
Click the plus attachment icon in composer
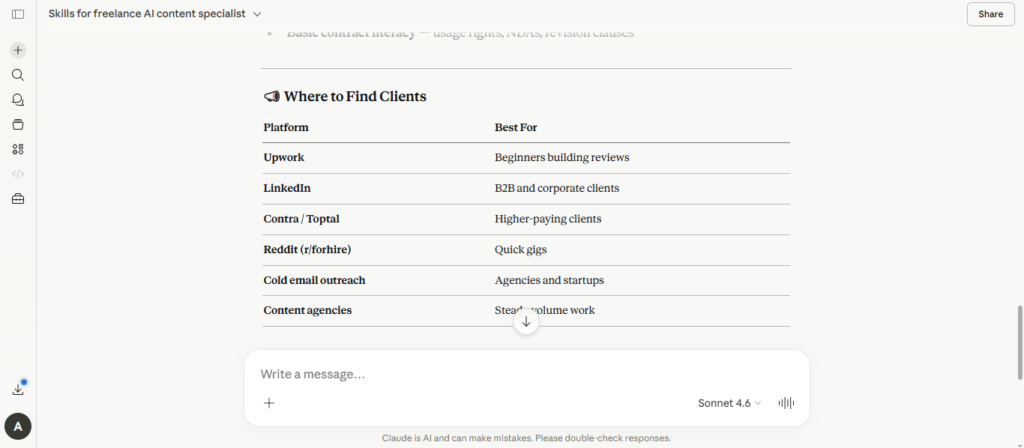tap(269, 403)
